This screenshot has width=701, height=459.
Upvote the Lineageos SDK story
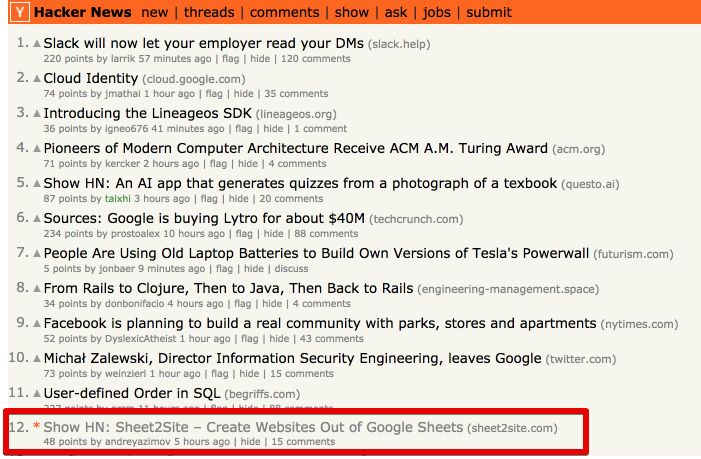(37, 114)
